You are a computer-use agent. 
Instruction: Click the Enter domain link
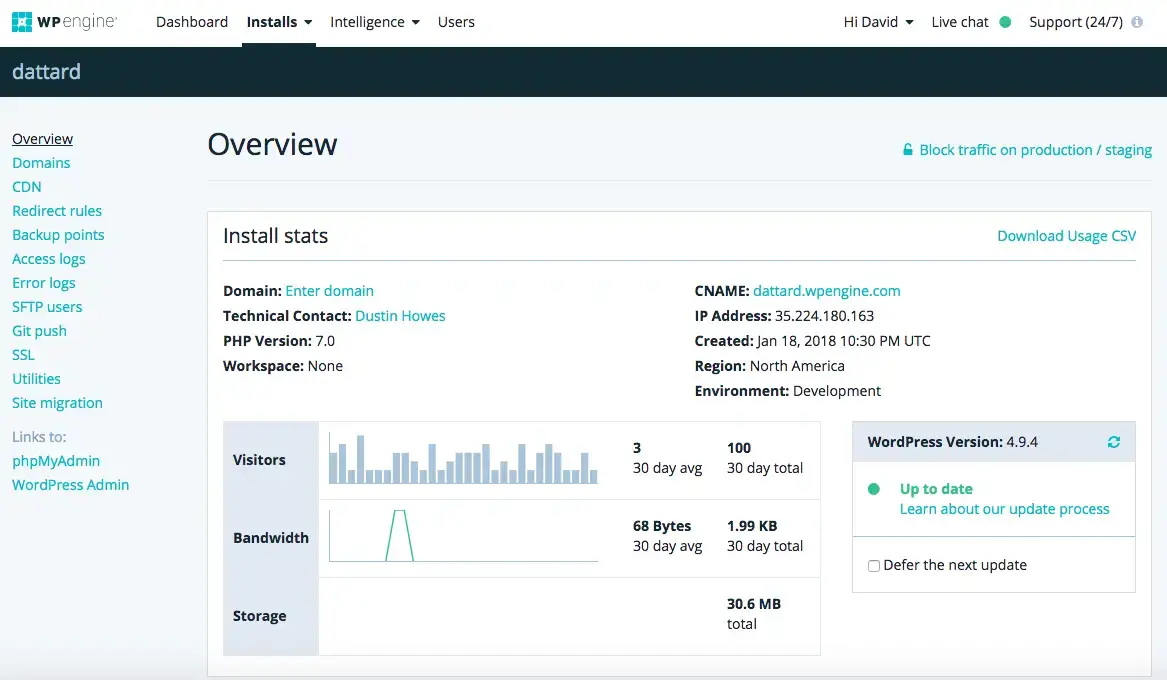coord(330,291)
